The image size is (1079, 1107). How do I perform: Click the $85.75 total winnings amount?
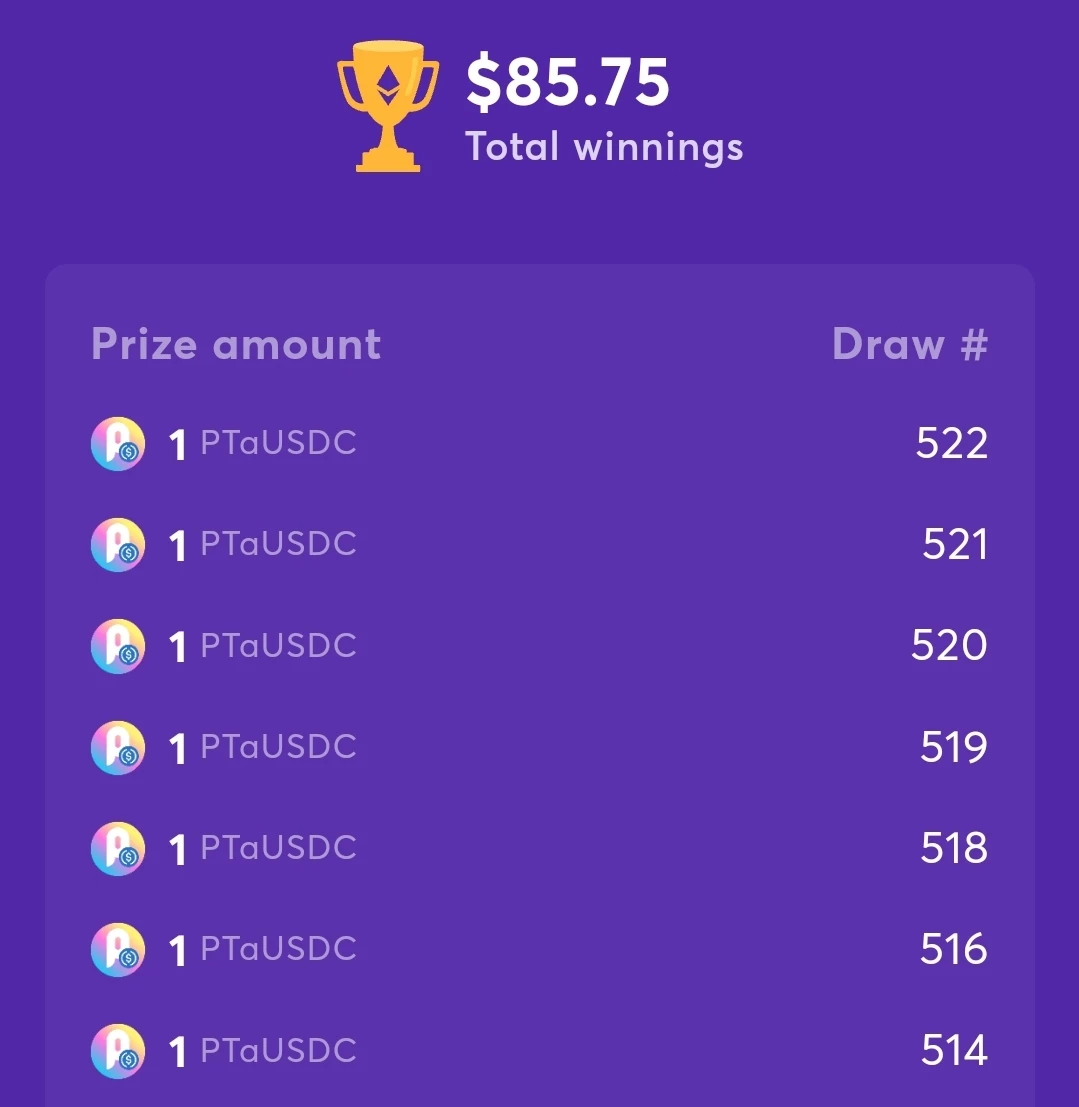tap(568, 83)
